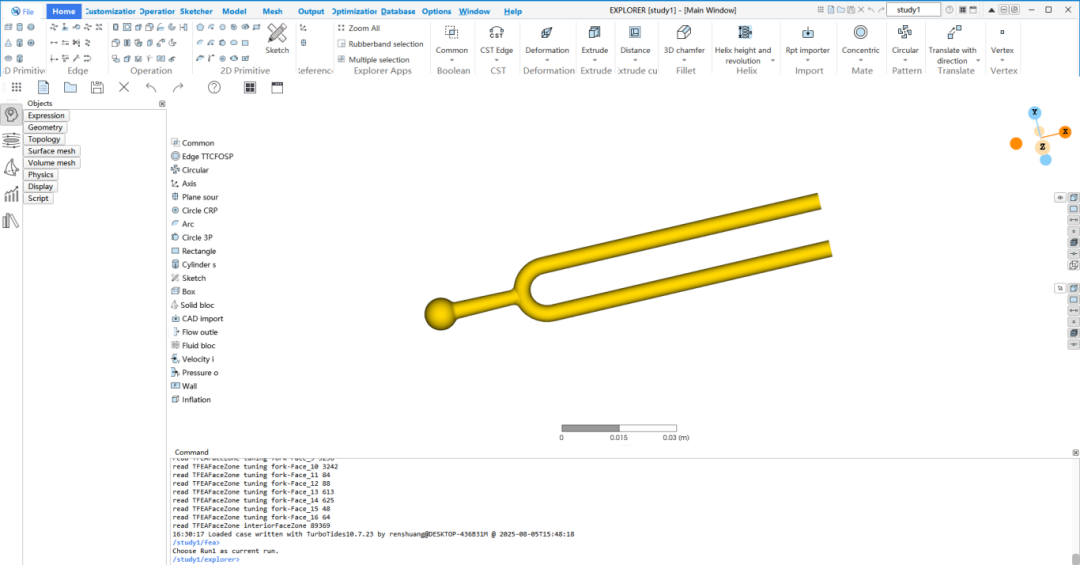The width and height of the screenshot is (1080, 565).
Task: Open the chart bars sidebar icon
Action: coord(11,195)
